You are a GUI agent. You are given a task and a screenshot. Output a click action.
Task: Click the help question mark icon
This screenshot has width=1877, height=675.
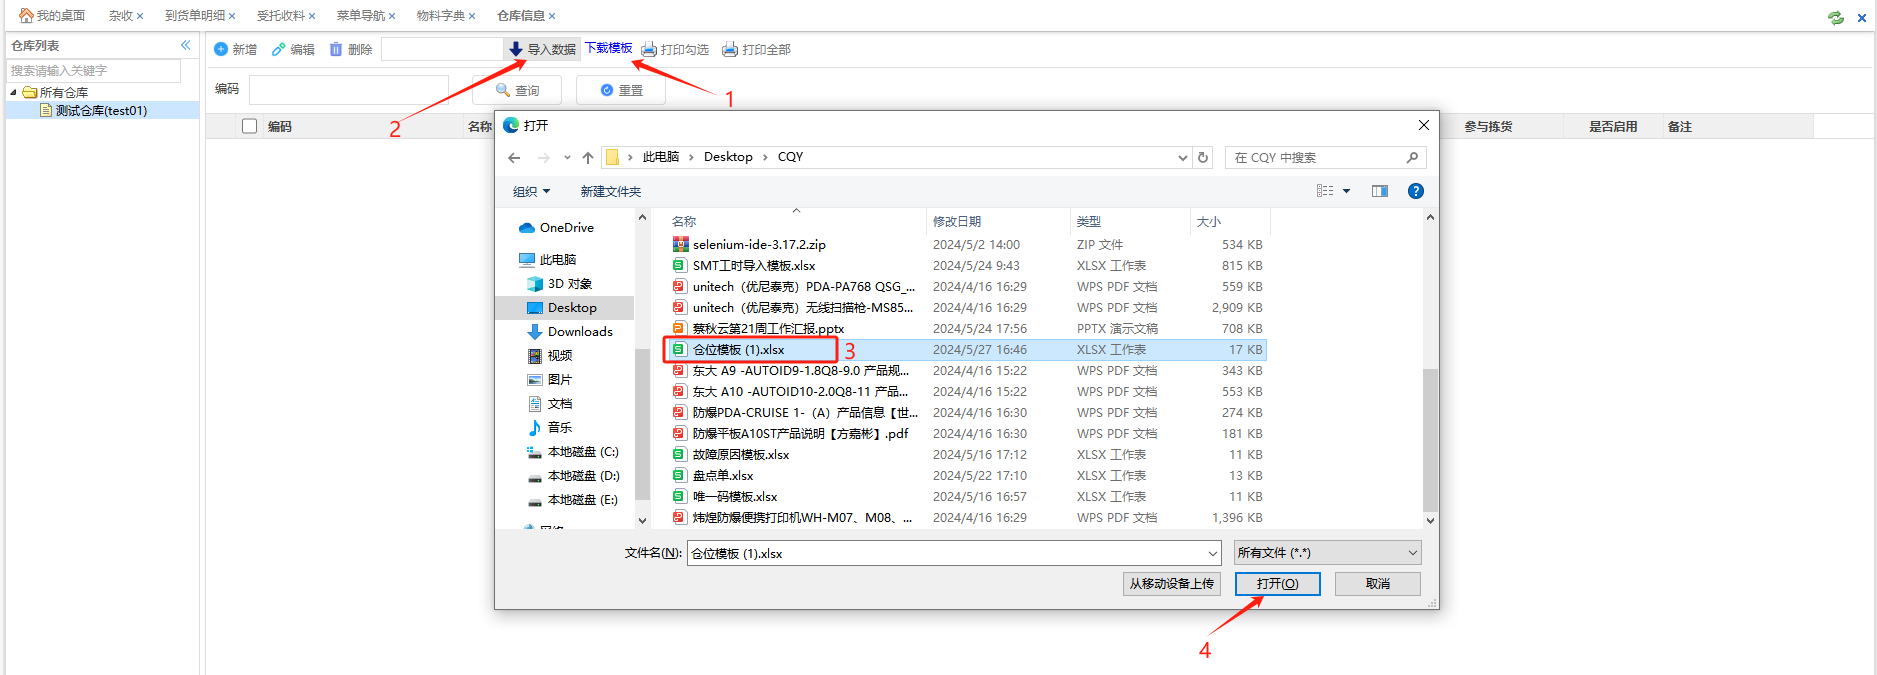tap(1415, 191)
